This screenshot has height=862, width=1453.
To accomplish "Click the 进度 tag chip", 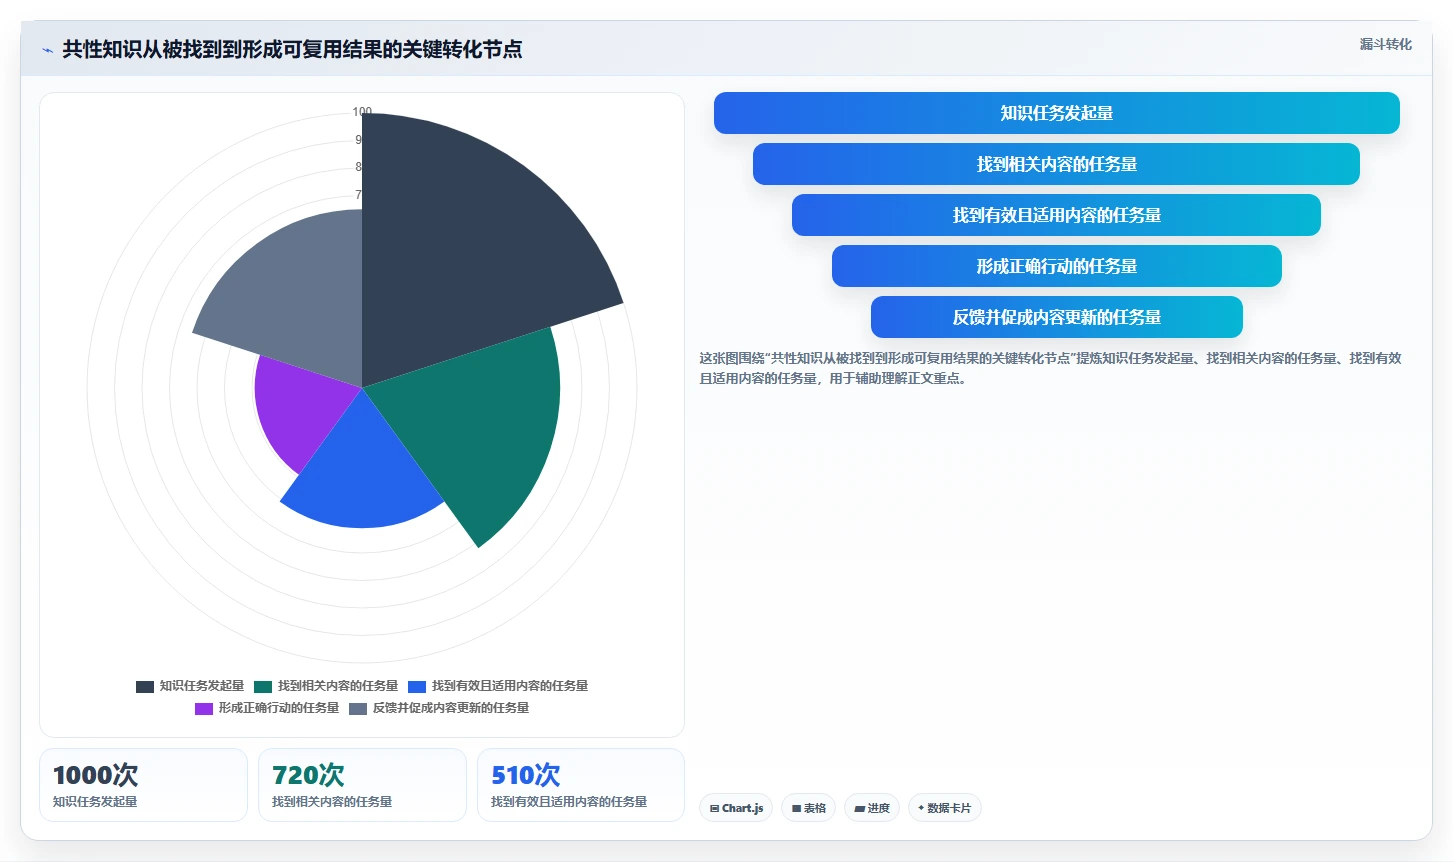I will [x=872, y=808].
